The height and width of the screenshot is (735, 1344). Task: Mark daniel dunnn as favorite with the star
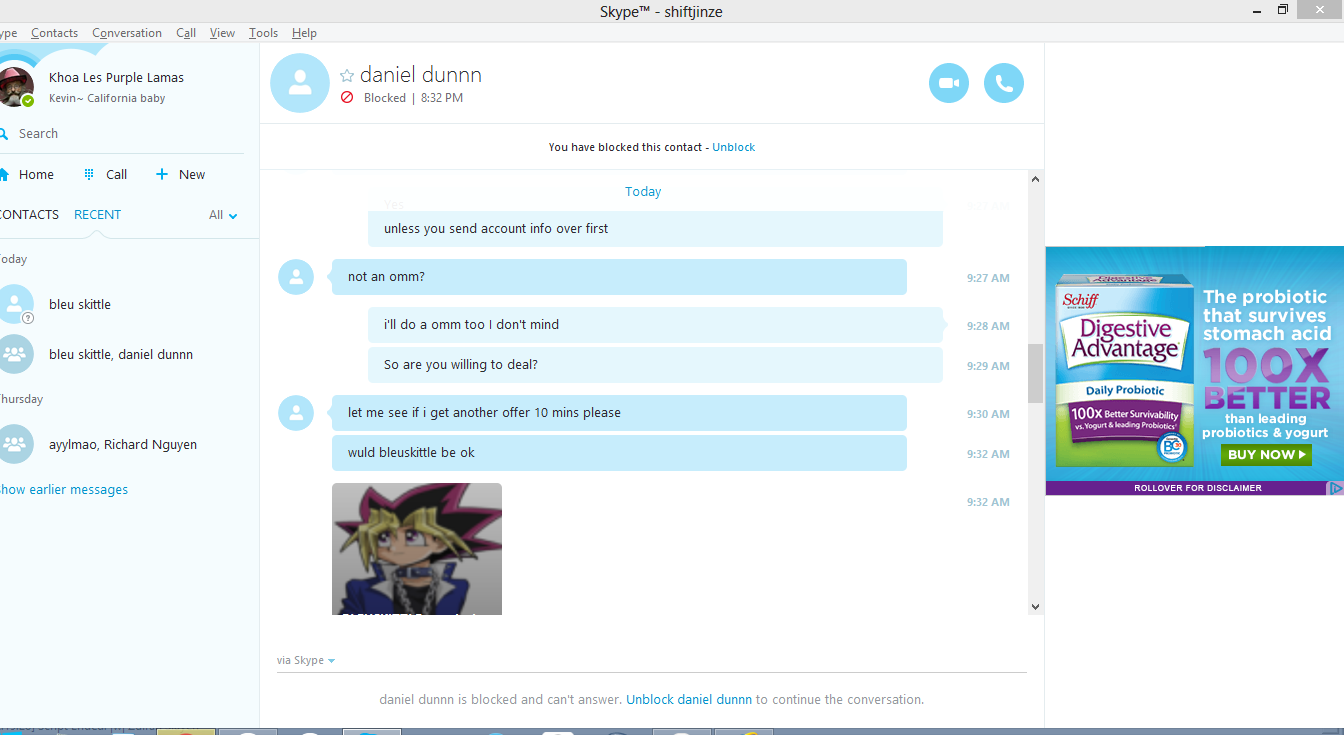(347, 76)
